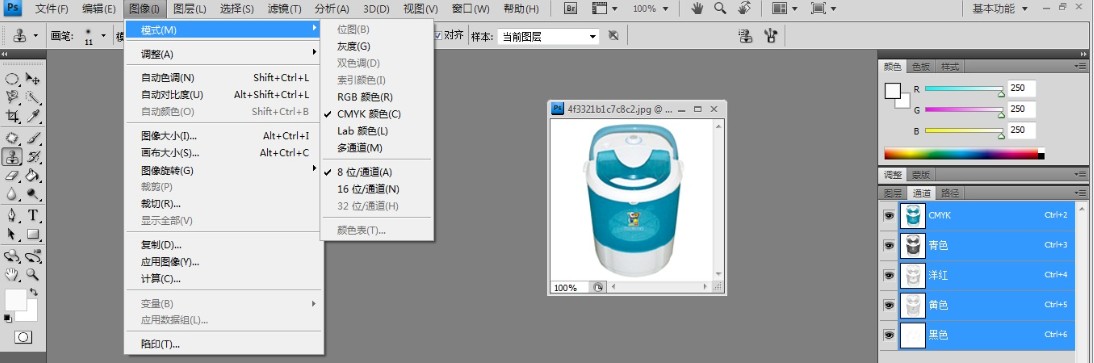Image resolution: width=1094 pixels, height=363 pixels.
Task: Select the Magic Wand tool
Action: (33, 97)
